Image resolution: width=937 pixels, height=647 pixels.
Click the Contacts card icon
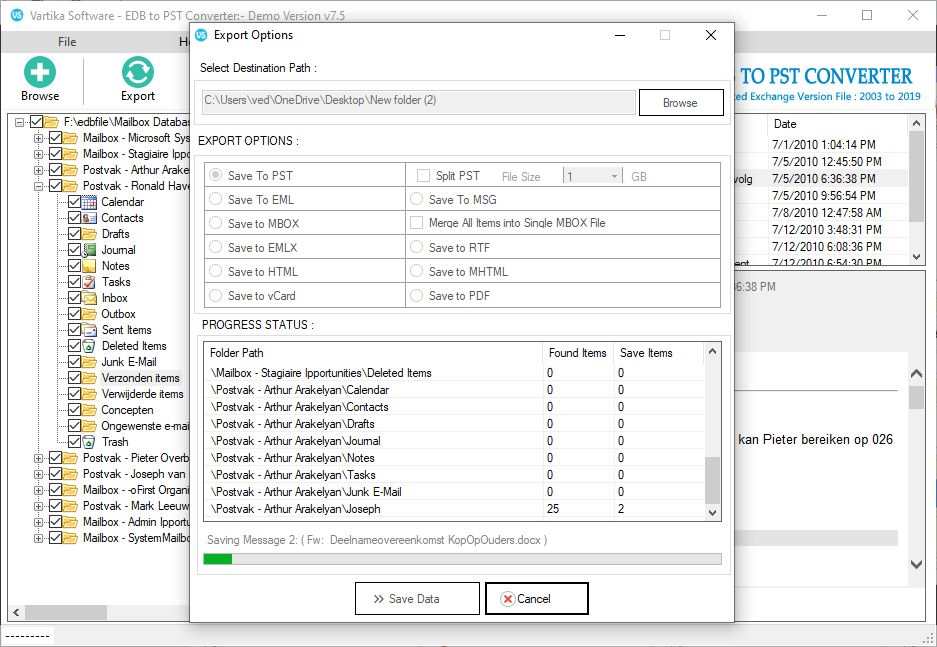click(x=90, y=218)
